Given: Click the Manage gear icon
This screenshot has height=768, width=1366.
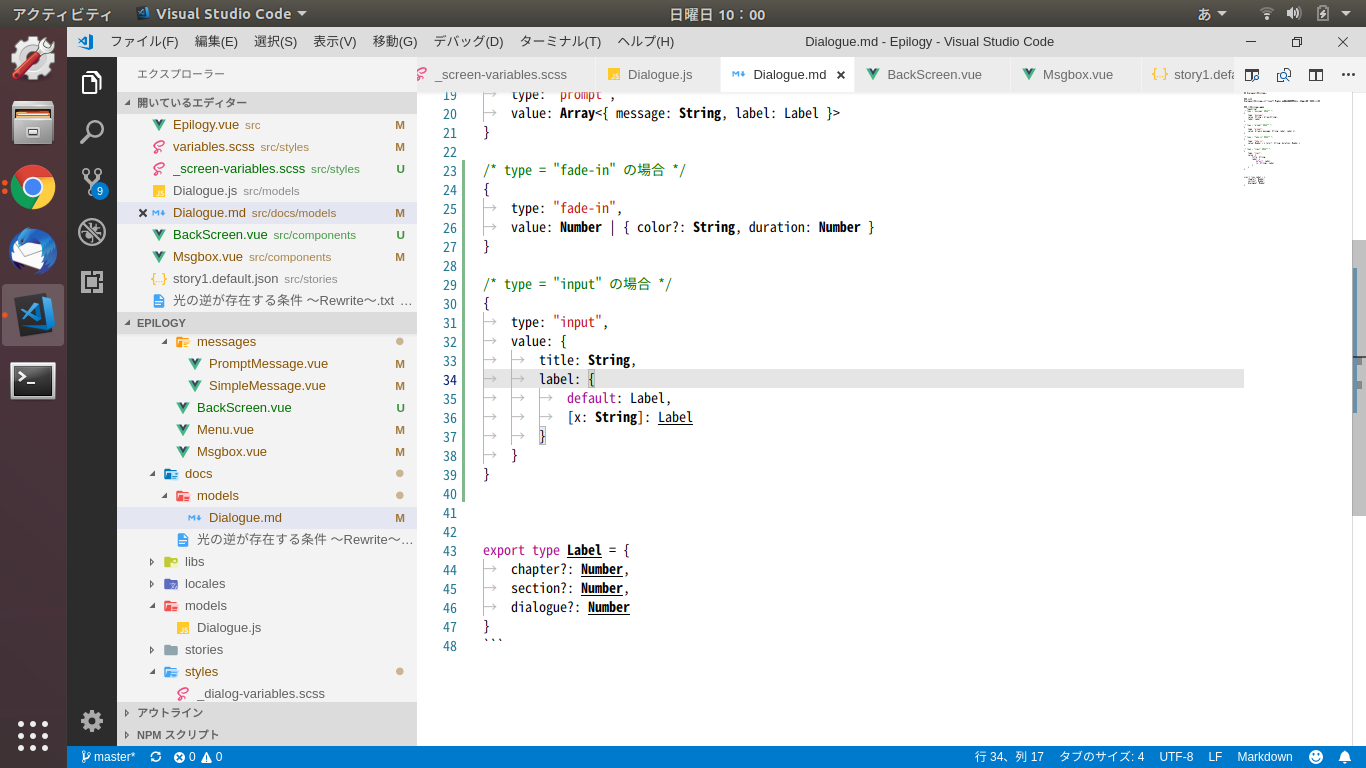Looking at the screenshot, I should [x=92, y=720].
